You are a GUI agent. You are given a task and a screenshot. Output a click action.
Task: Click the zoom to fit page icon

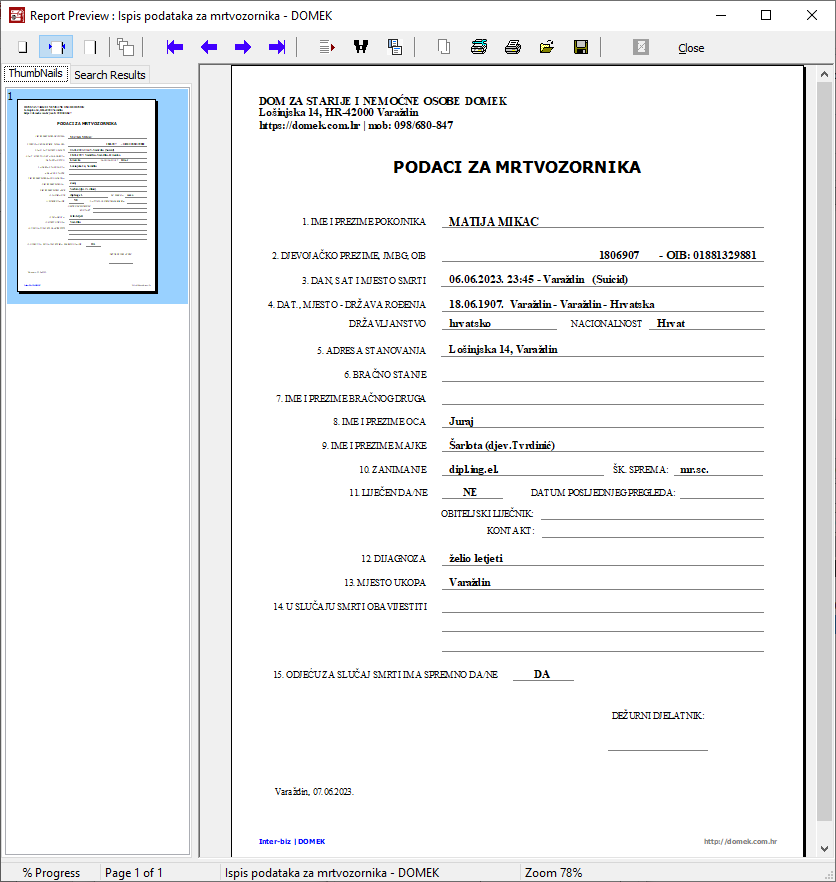tap(22, 47)
